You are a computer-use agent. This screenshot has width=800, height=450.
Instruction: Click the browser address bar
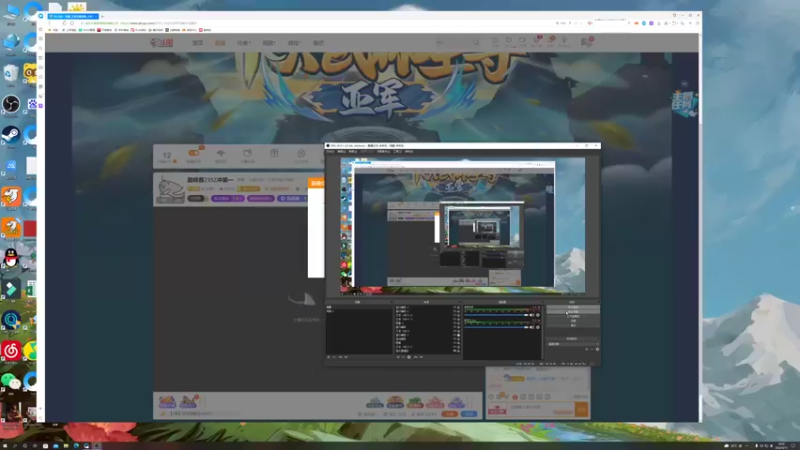click(x=316, y=23)
